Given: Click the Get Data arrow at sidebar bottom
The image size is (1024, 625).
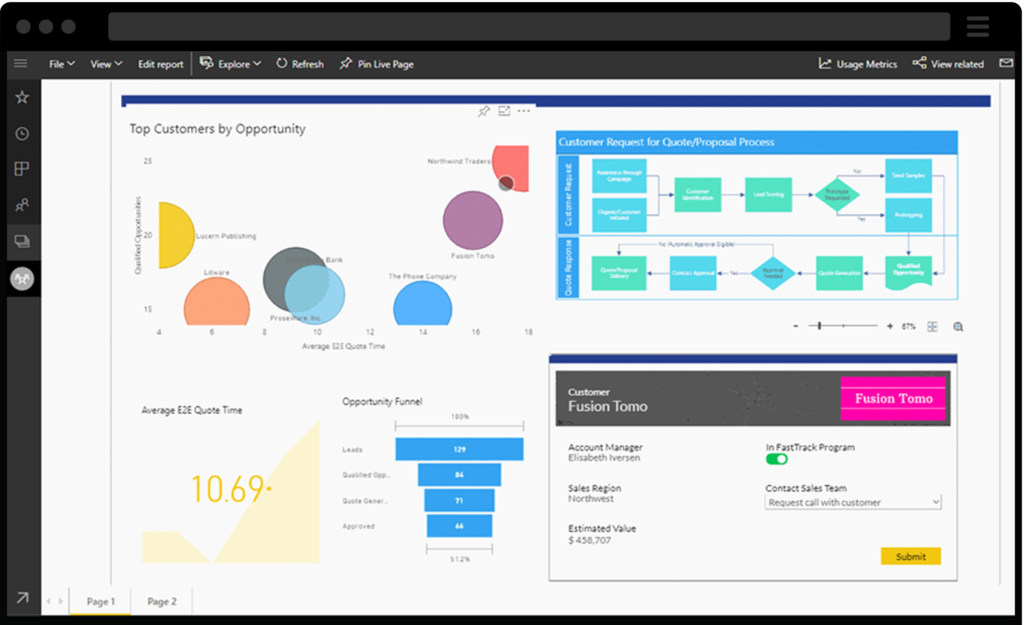Looking at the screenshot, I should 22,598.
